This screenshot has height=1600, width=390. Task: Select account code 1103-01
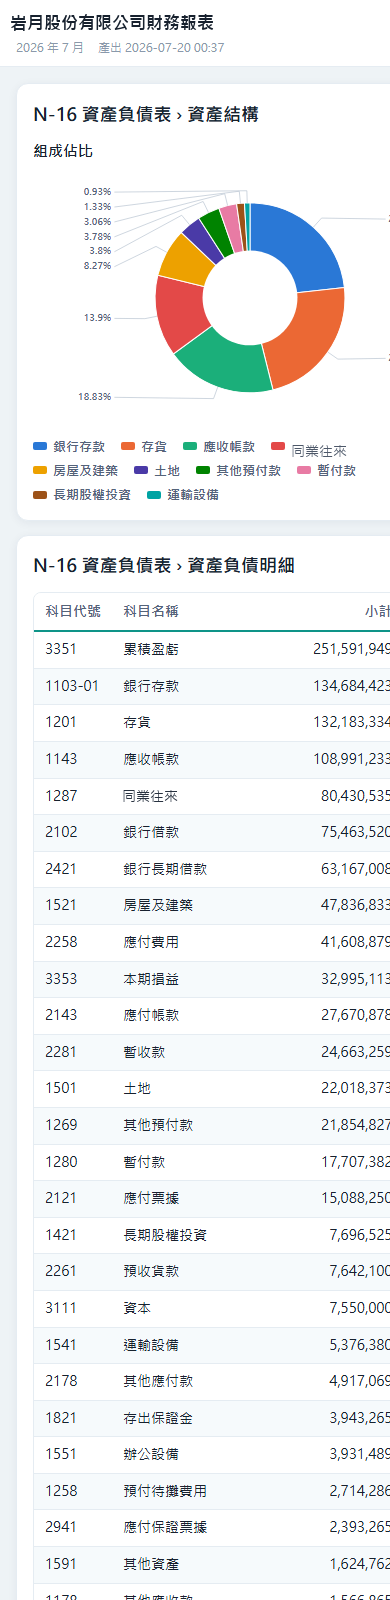click(x=72, y=686)
